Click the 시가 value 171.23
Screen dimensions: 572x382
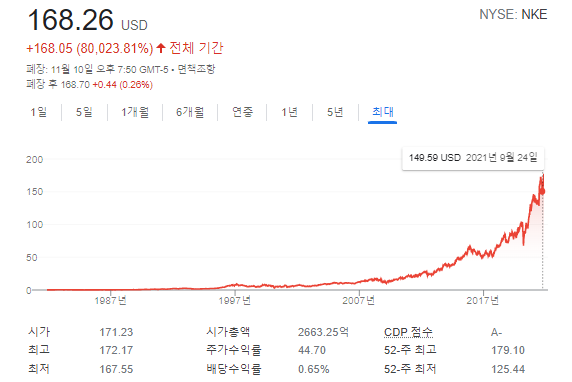[116, 332]
